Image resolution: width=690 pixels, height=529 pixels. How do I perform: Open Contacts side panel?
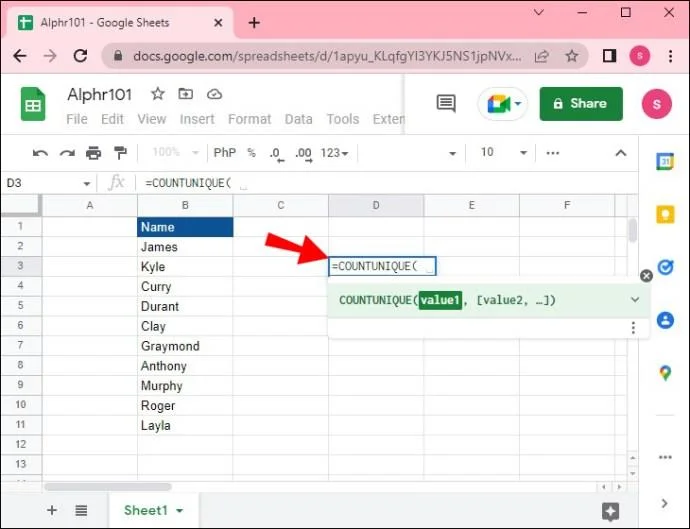[665, 320]
